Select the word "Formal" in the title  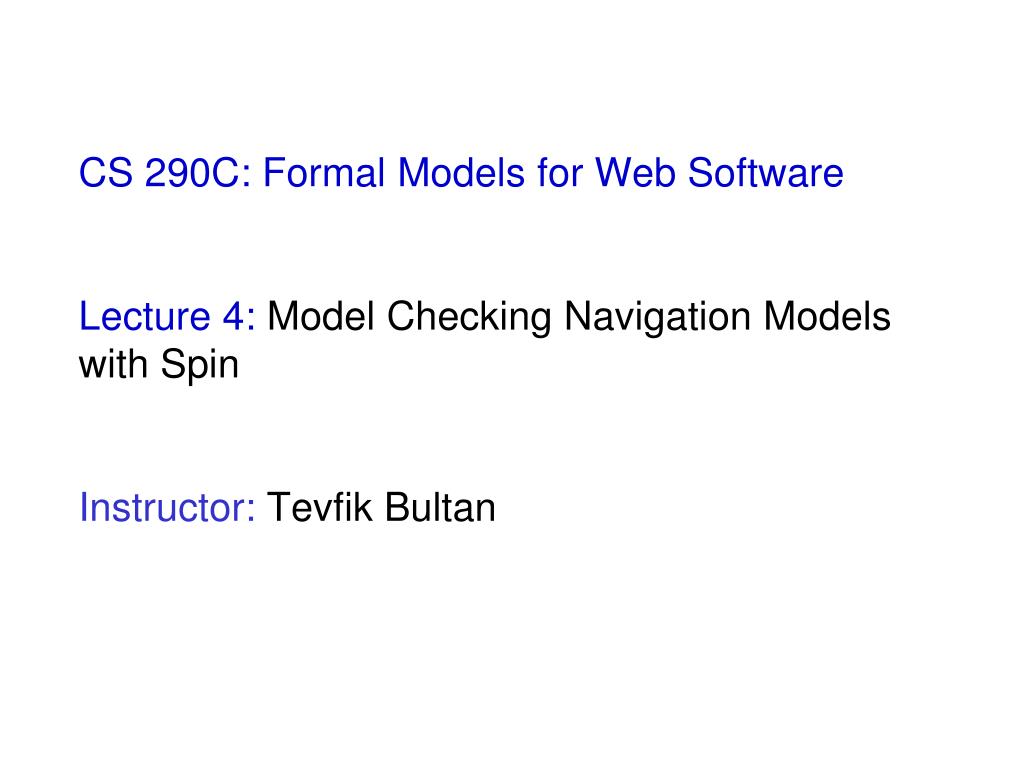pyautogui.click(x=324, y=173)
